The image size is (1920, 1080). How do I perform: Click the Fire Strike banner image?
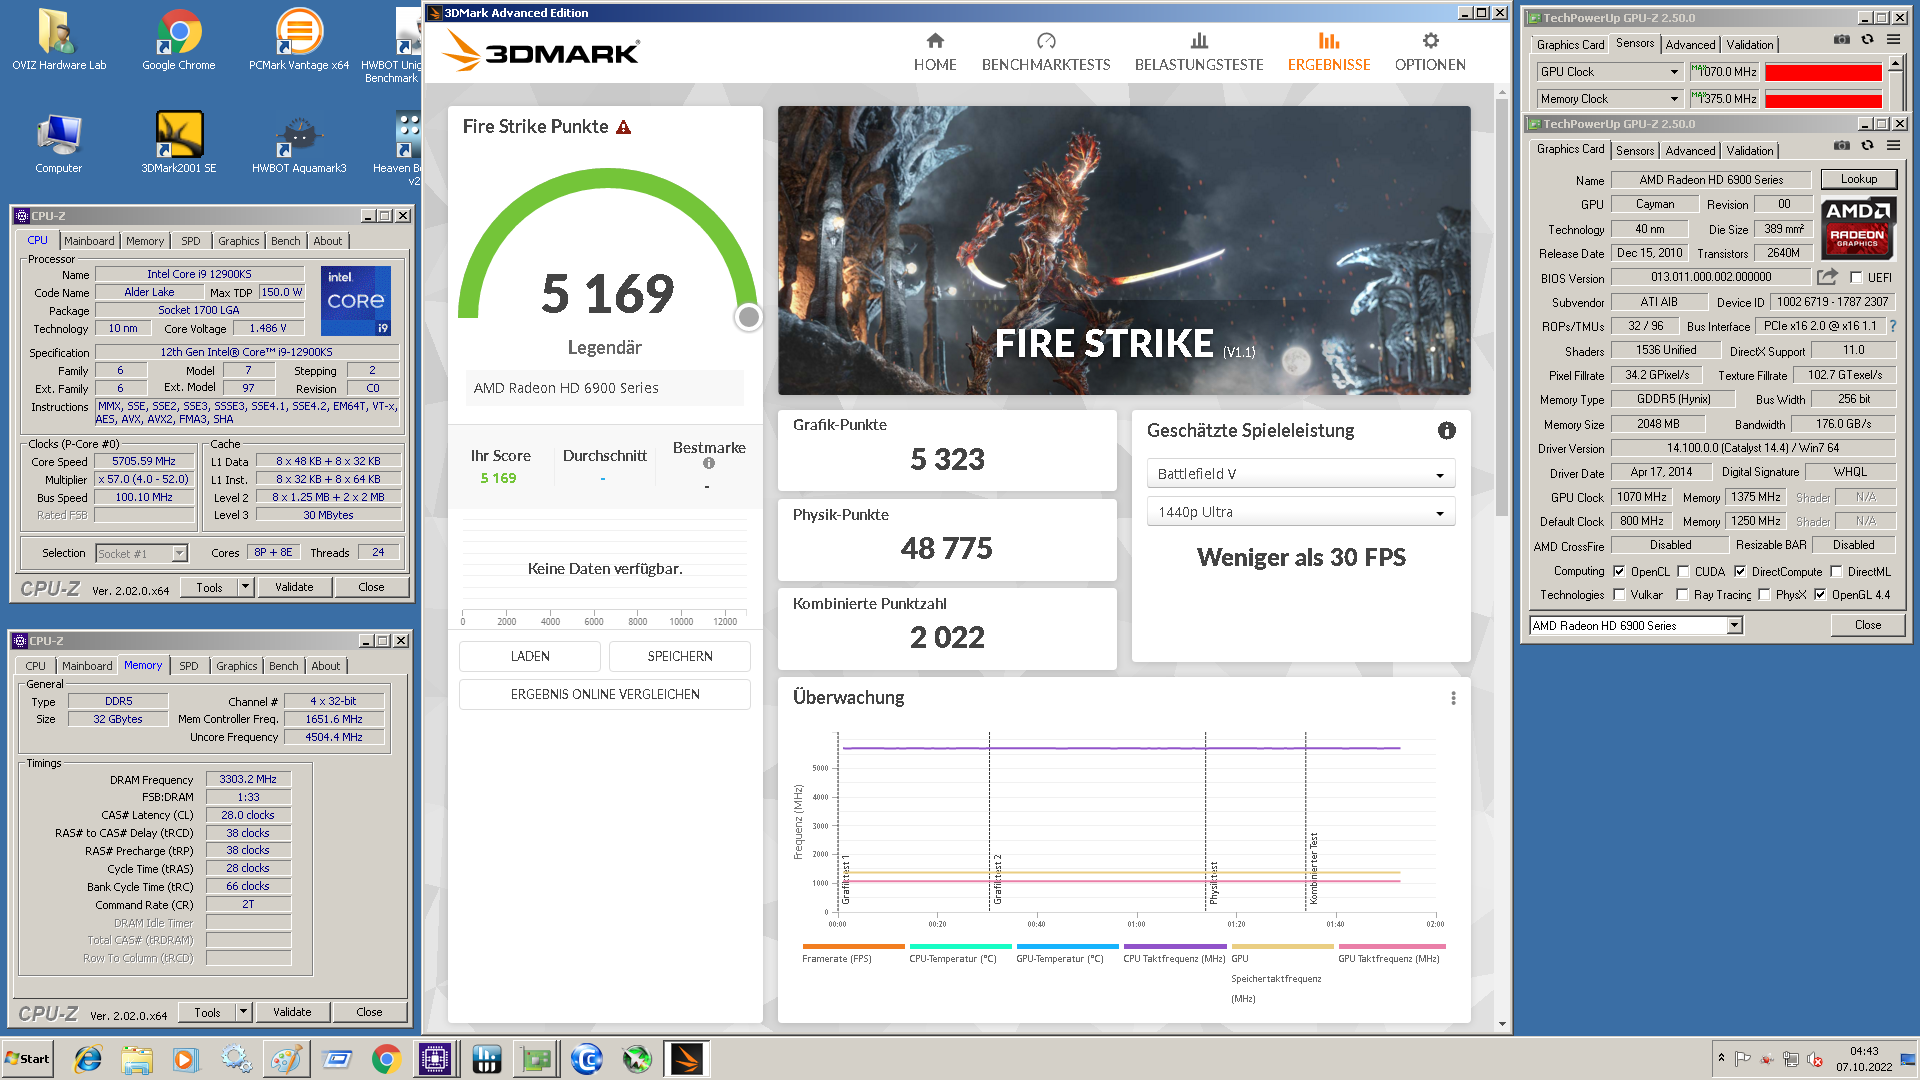1124,250
